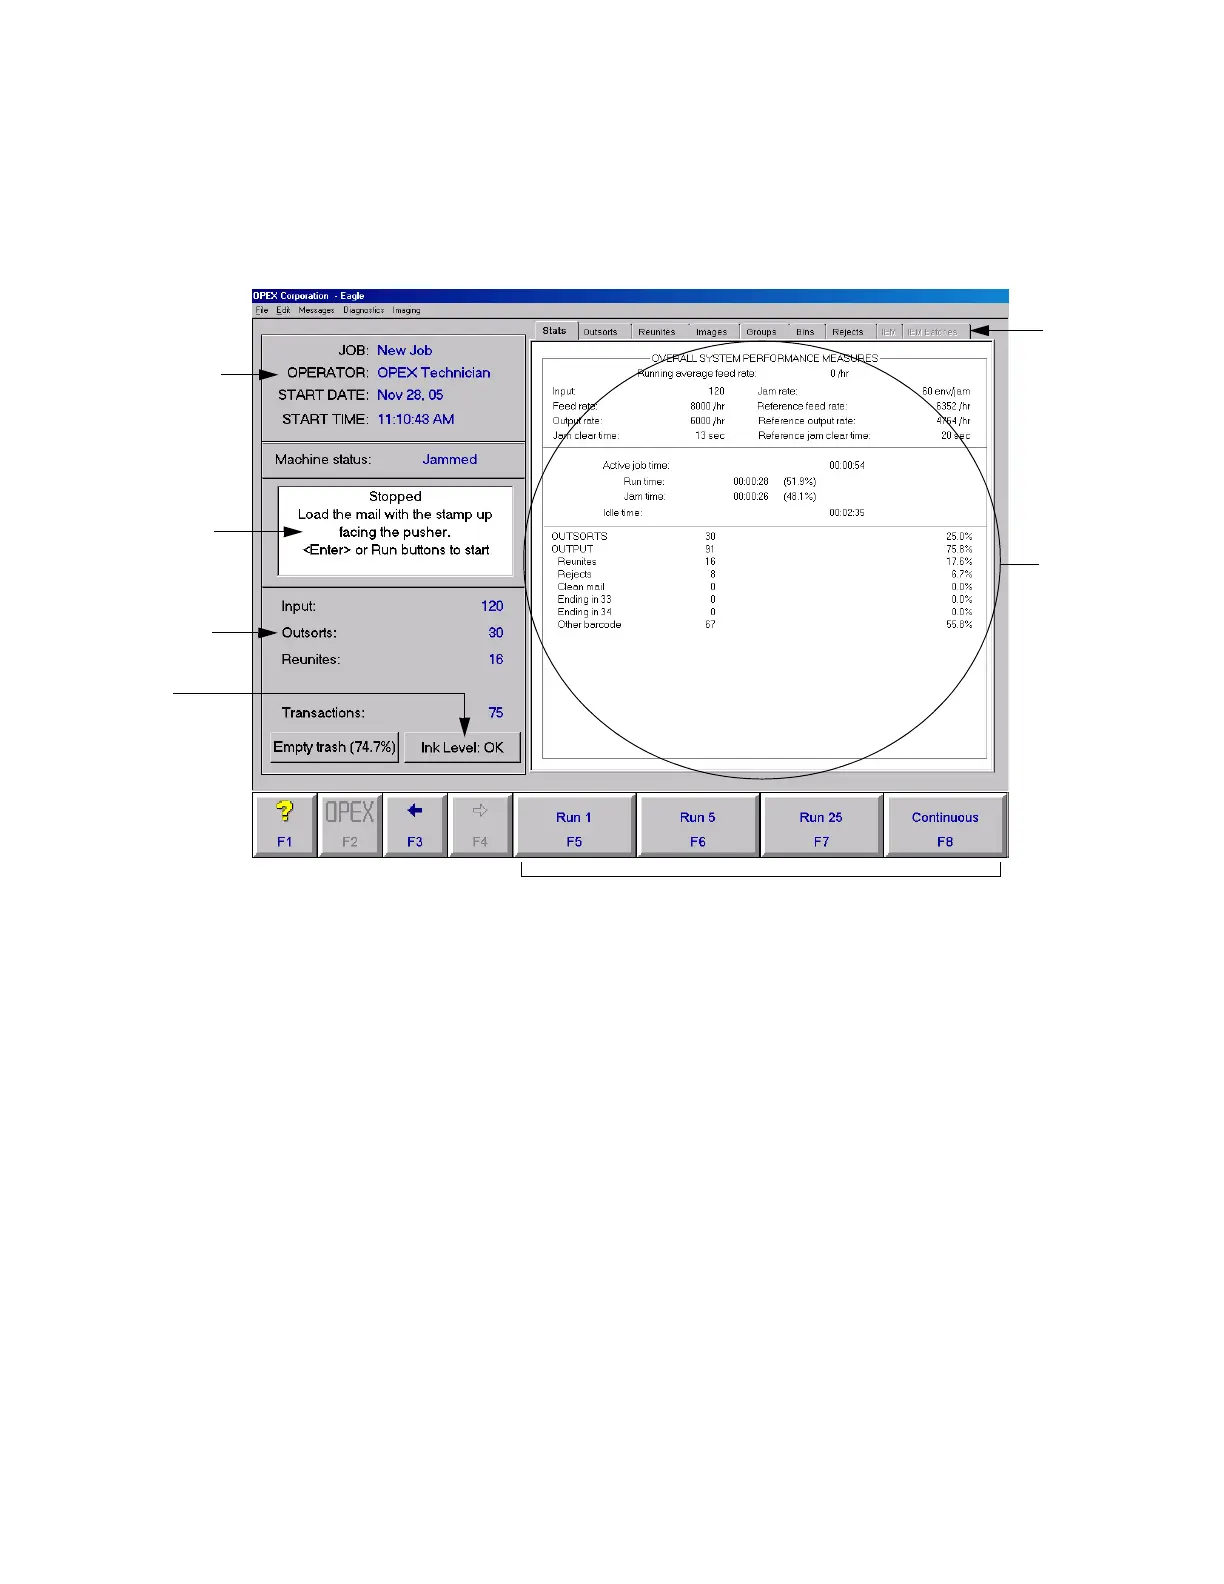Click 'Clean mail' row label
This screenshot has width=1224, height=1584.
(x=581, y=587)
